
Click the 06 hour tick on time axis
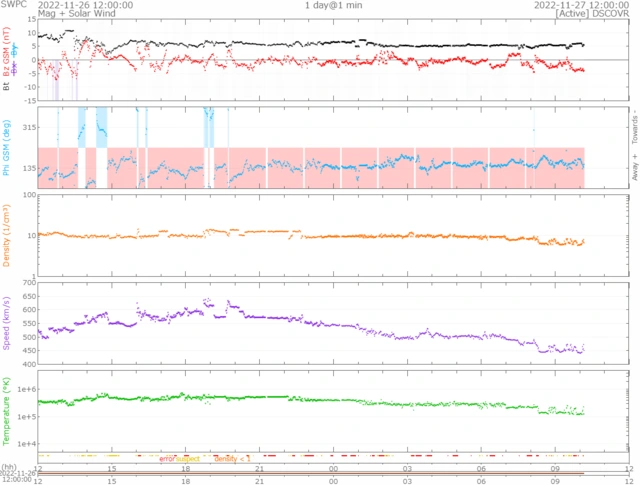[481, 468]
